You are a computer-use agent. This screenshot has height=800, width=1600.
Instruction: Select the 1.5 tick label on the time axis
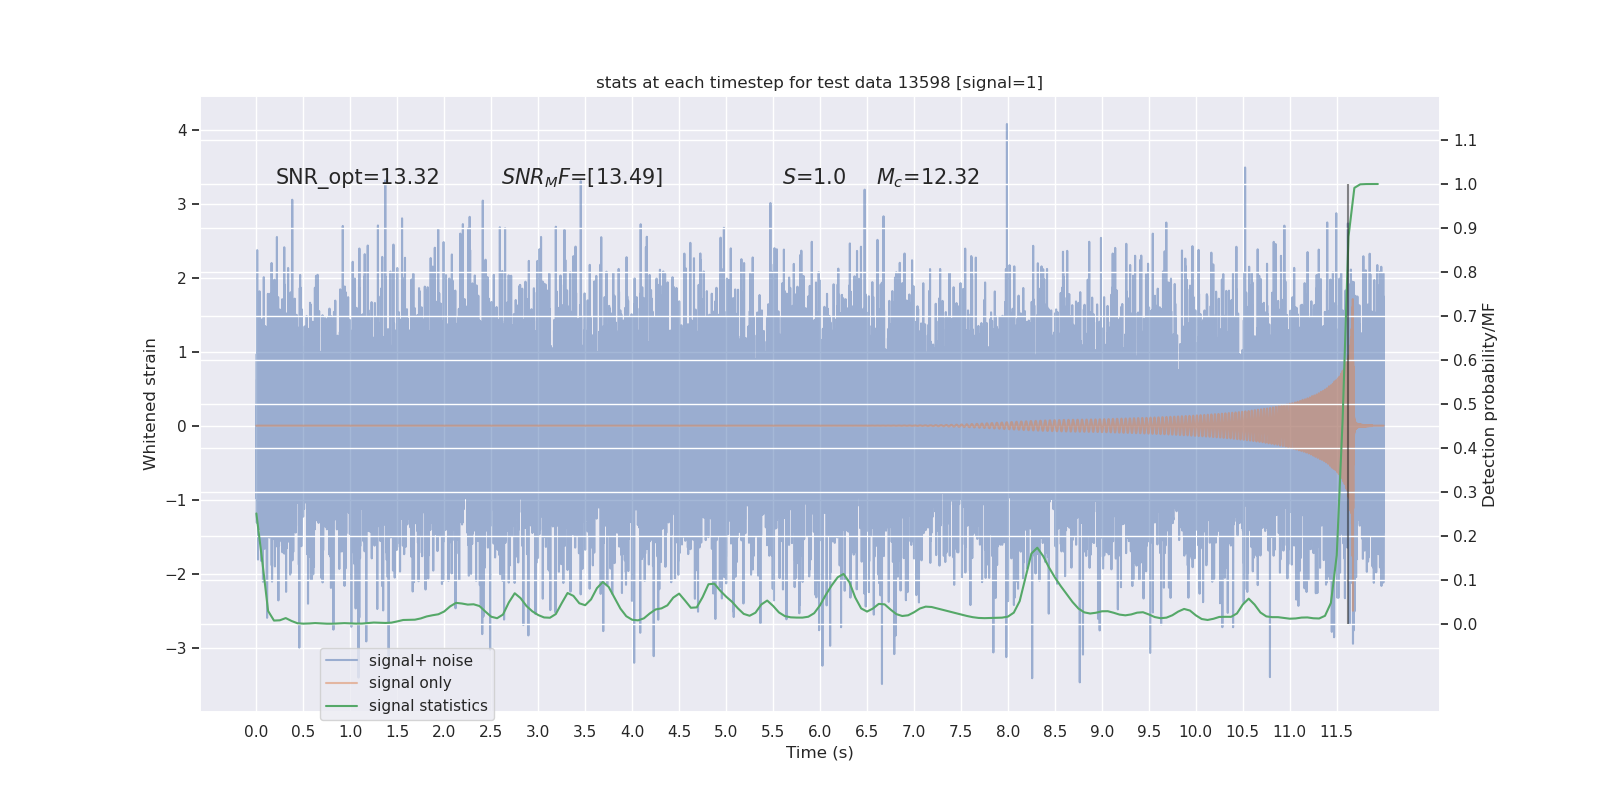click(397, 732)
